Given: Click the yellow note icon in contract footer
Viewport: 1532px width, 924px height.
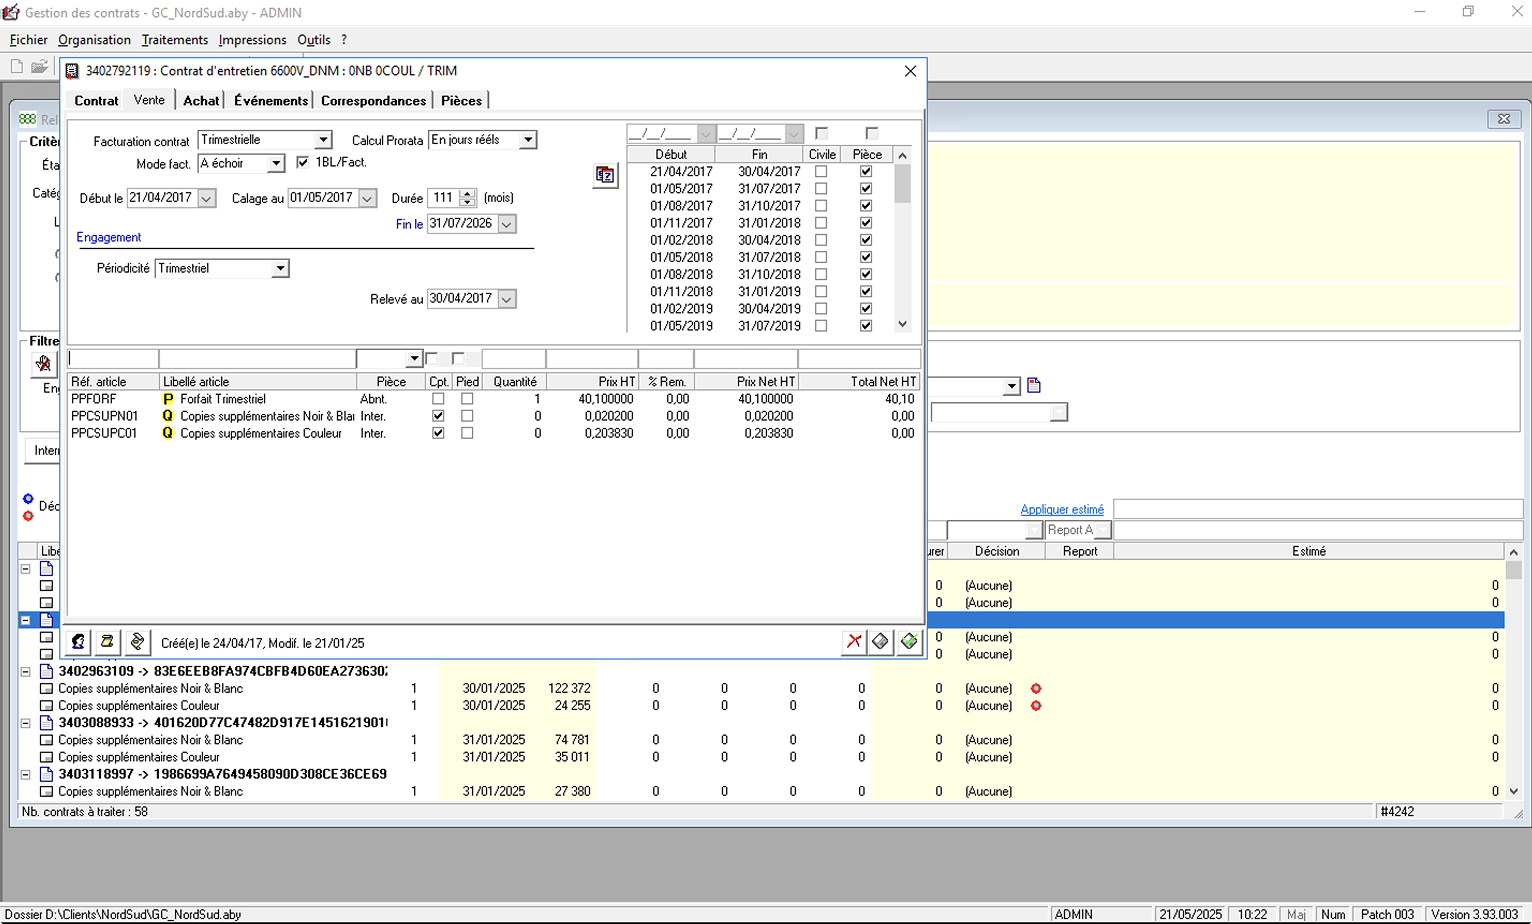Looking at the screenshot, I should click(x=107, y=642).
